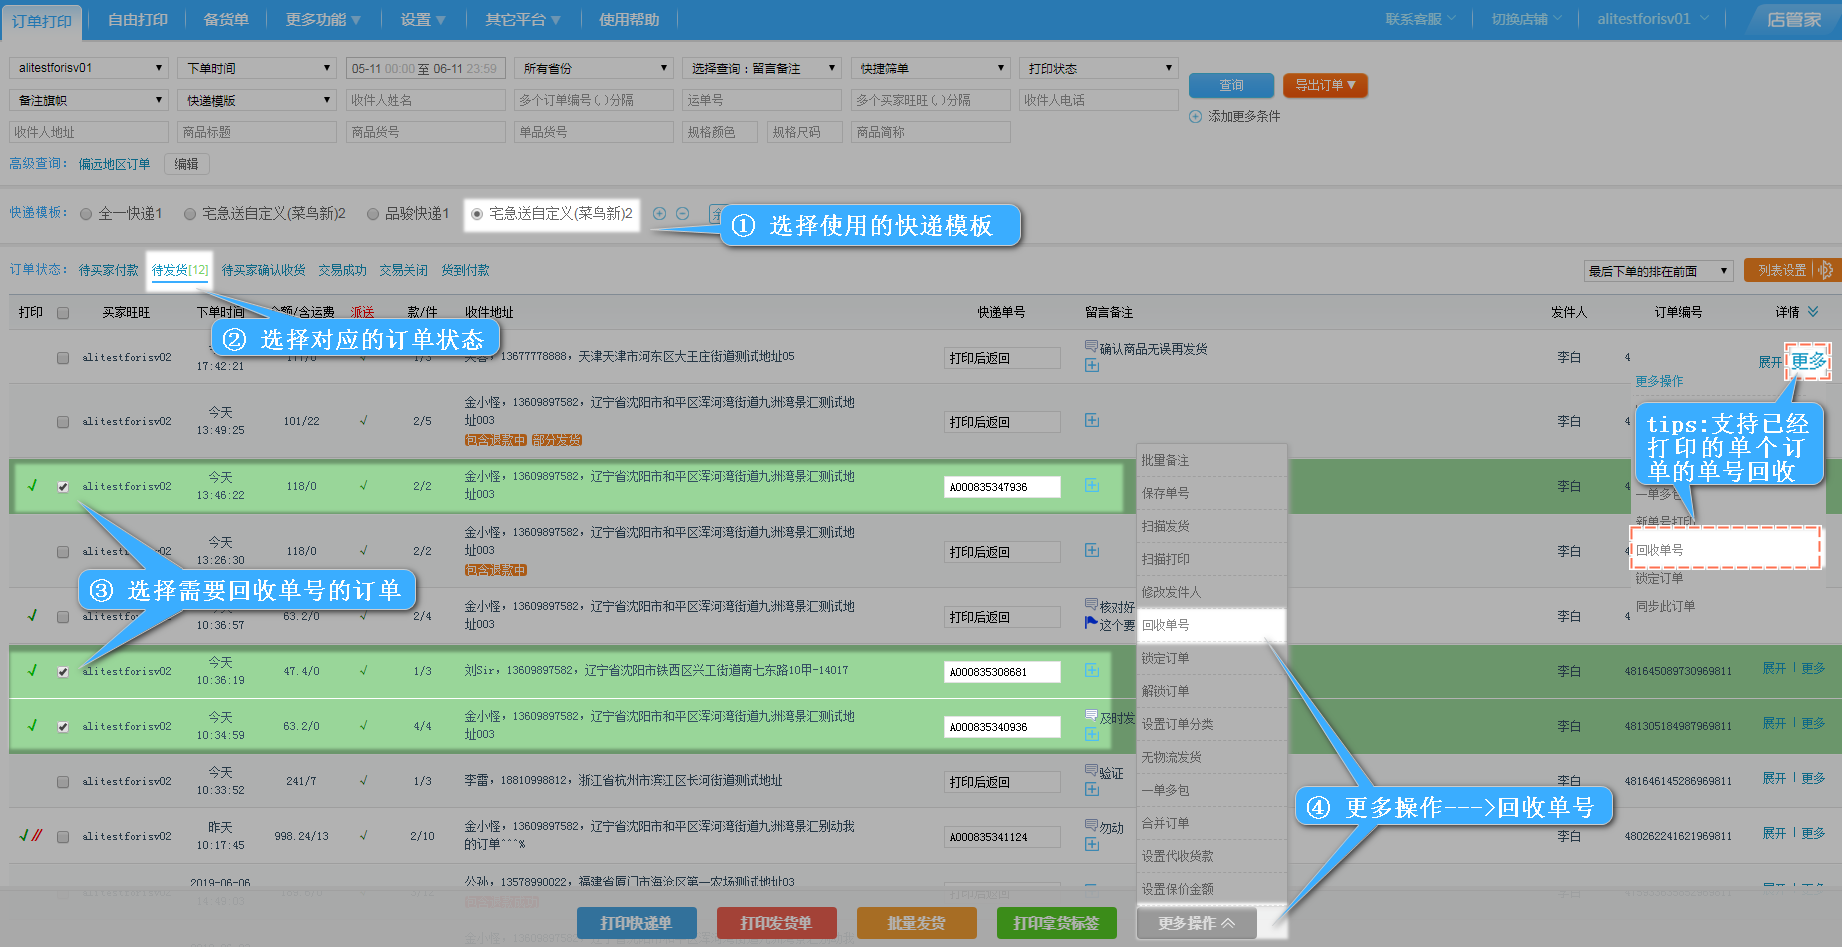Click the blue flag icon in remarks column

click(x=1091, y=623)
